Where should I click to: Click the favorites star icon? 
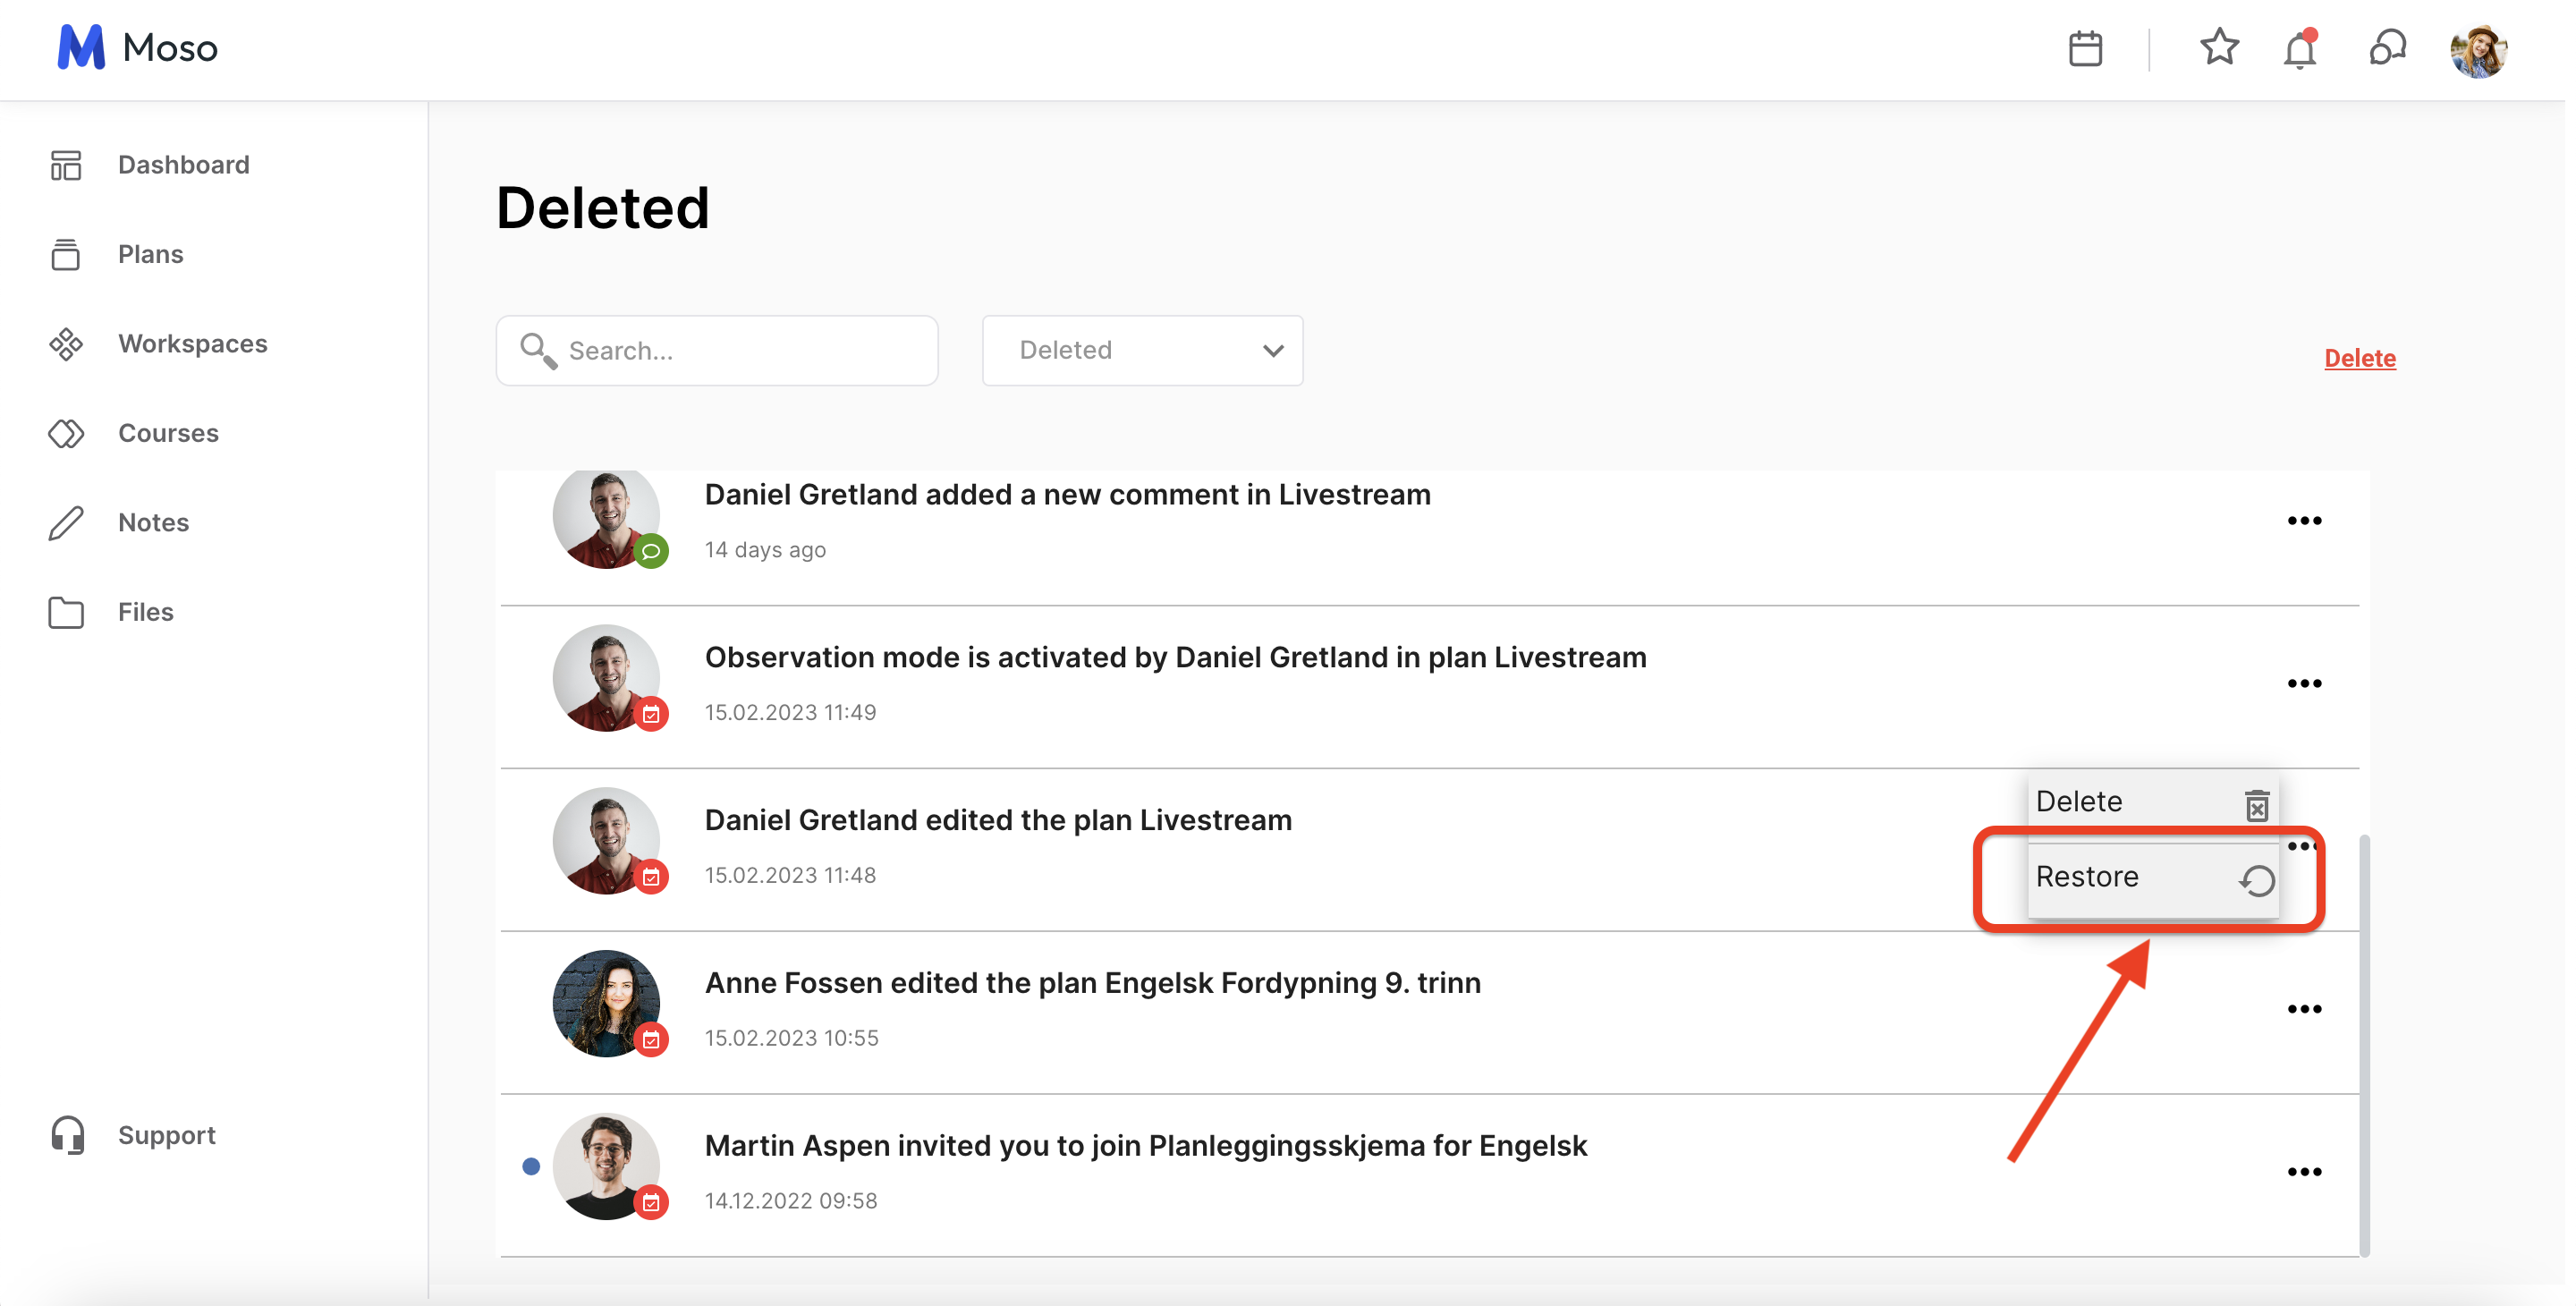2219,47
